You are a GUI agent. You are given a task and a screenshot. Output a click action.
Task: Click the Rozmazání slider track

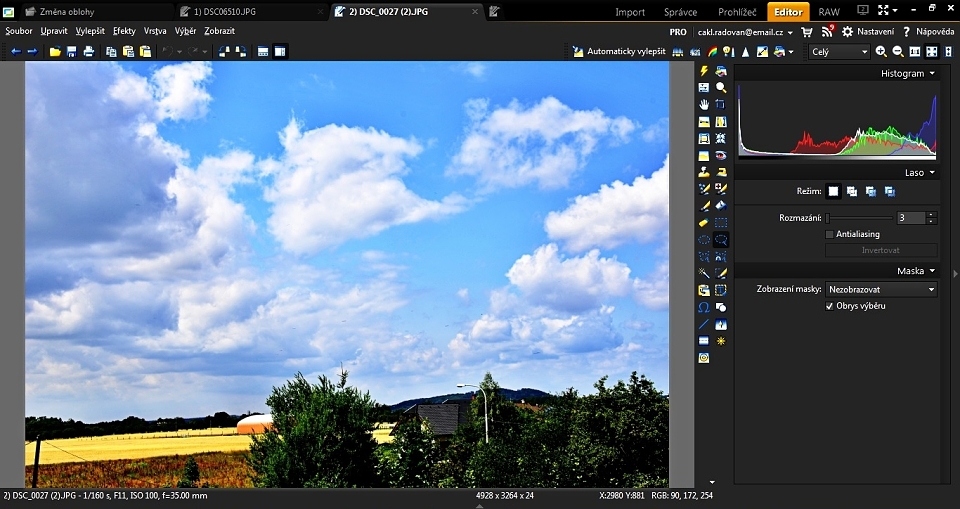click(860, 218)
